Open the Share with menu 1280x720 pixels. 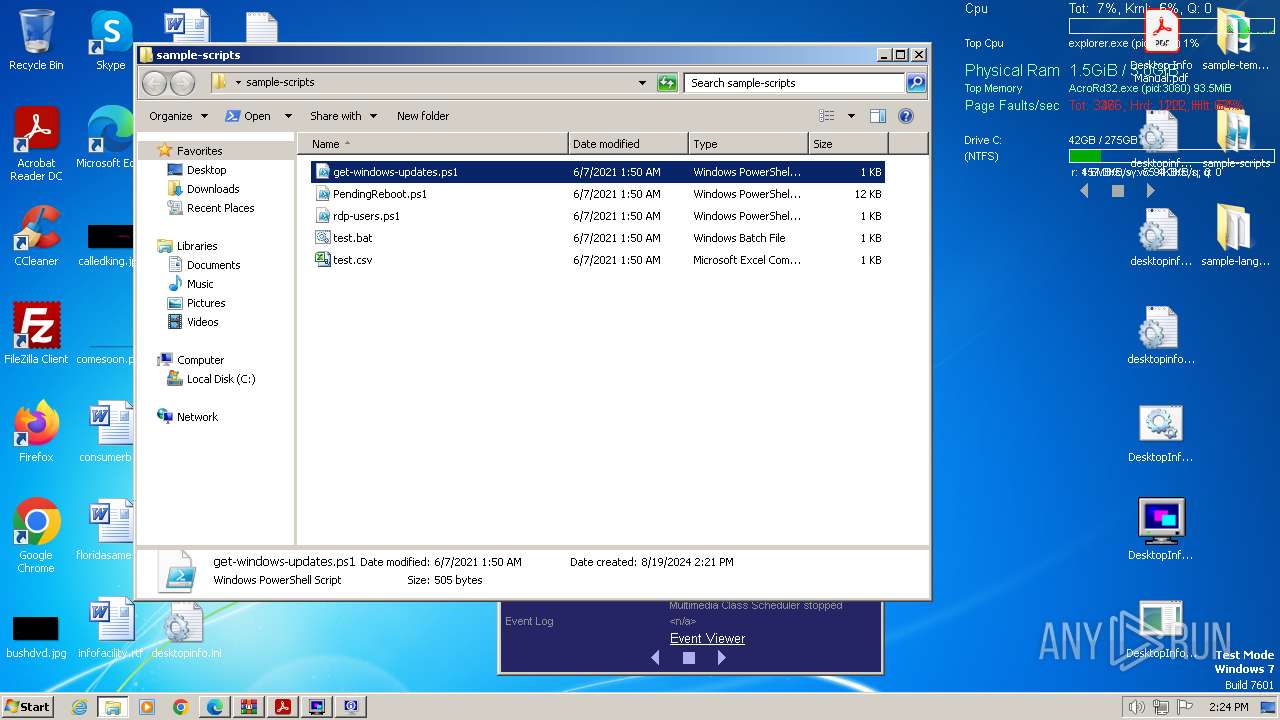coord(343,116)
